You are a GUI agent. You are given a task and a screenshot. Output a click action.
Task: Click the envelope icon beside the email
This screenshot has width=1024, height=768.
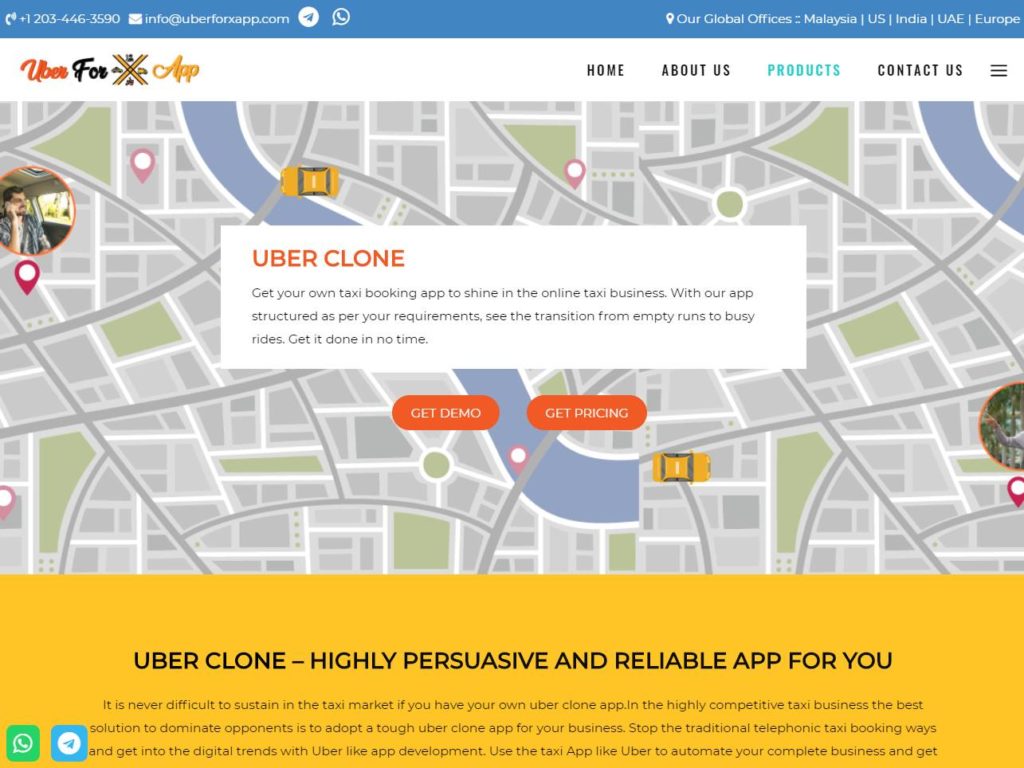coord(135,19)
